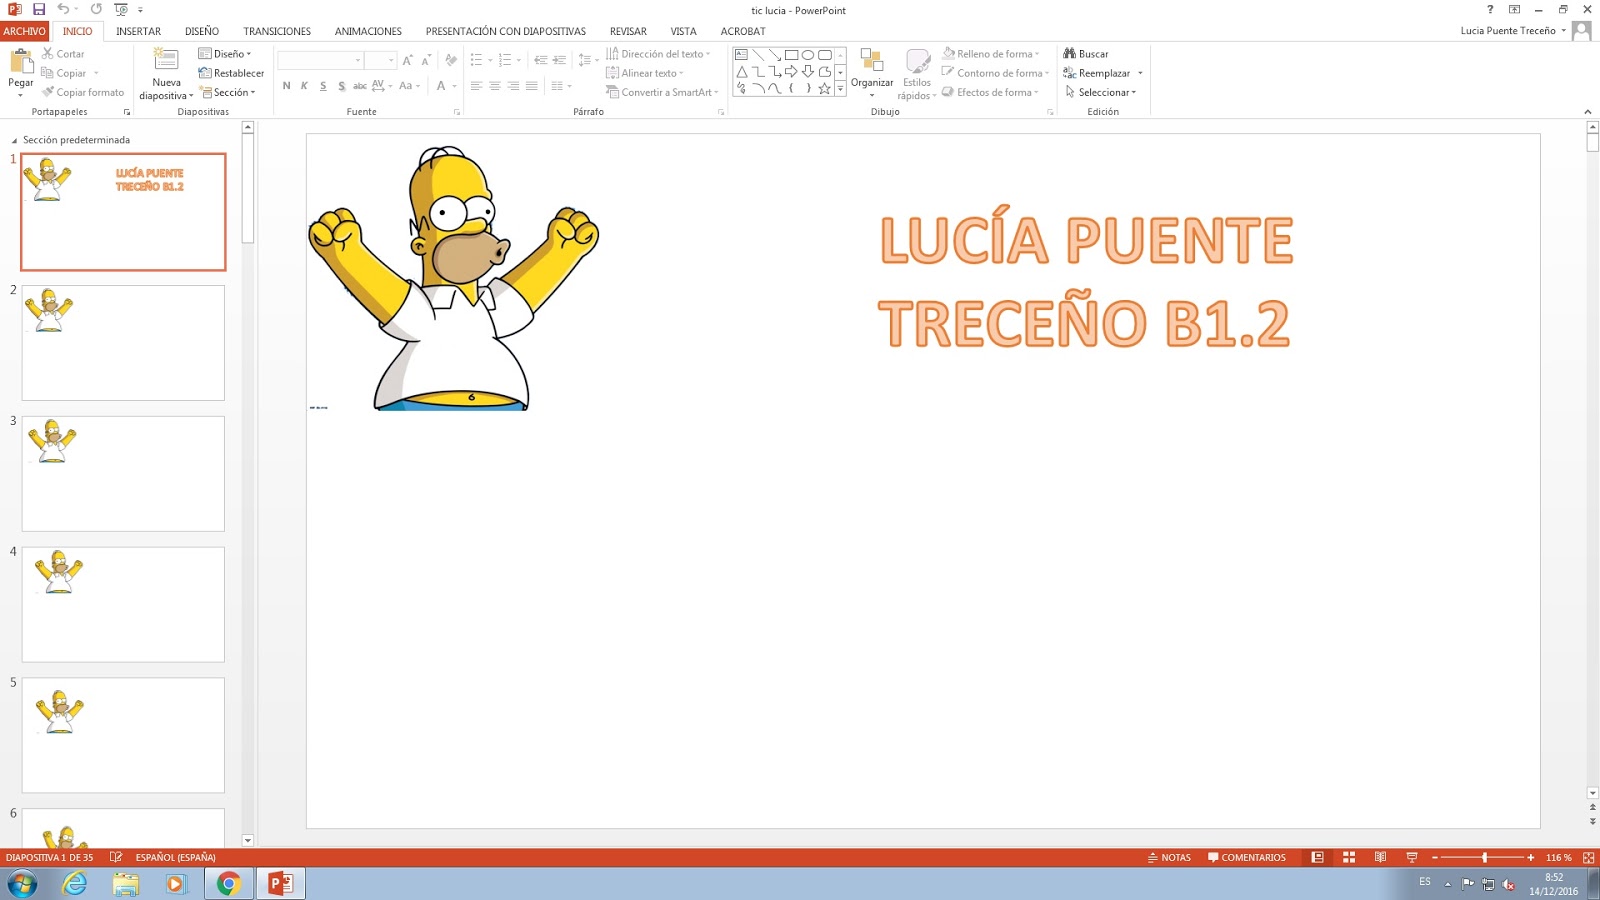The height and width of the screenshot is (900, 1600).
Task: Toggle underline with the underlined S button
Action: [323, 86]
